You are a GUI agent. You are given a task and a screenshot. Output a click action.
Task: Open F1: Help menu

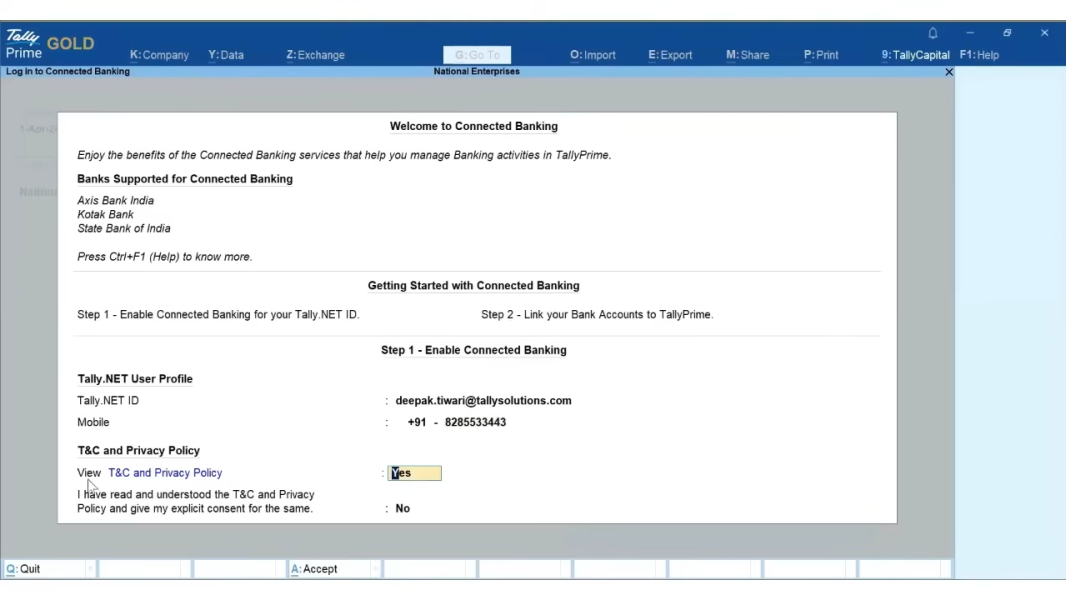coord(980,55)
